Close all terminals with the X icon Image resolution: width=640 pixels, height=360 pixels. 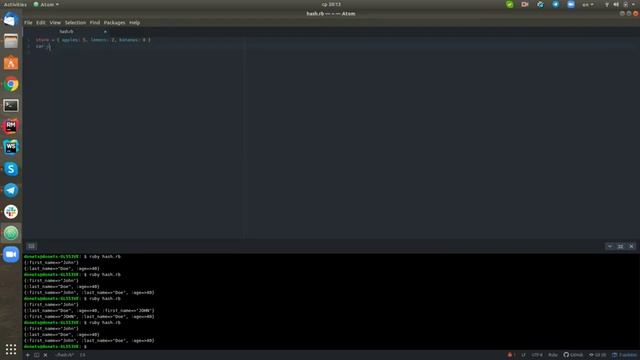pyautogui.click(x=45, y=355)
